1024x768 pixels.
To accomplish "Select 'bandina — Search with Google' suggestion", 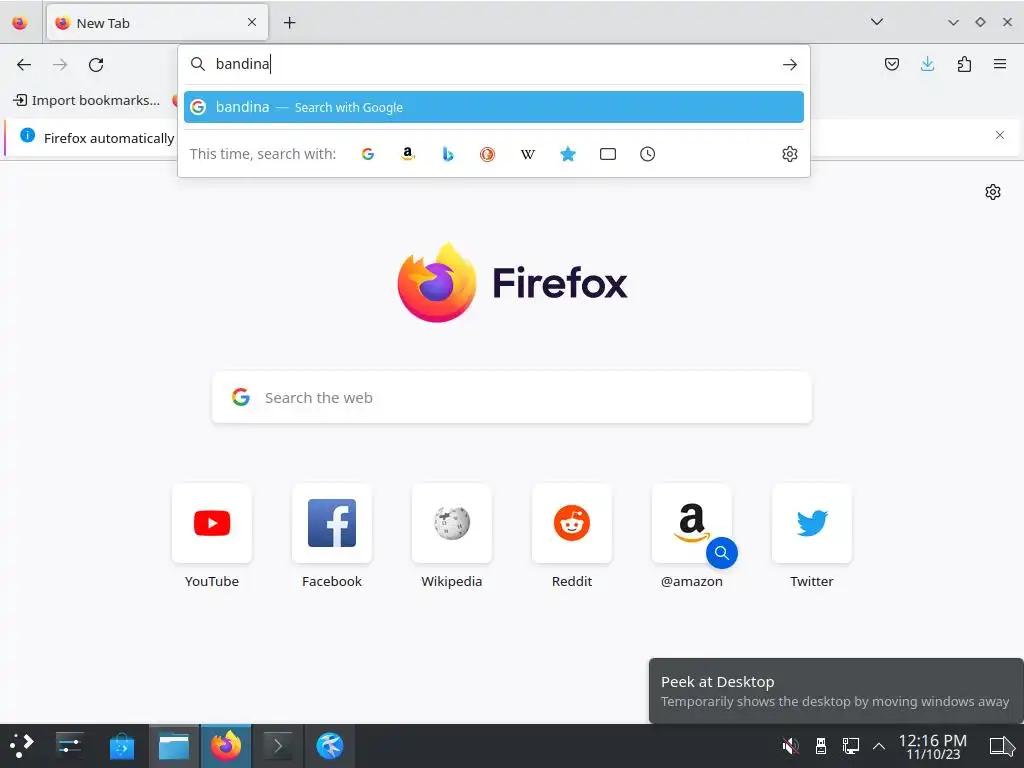I will pyautogui.click(x=494, y=107).
